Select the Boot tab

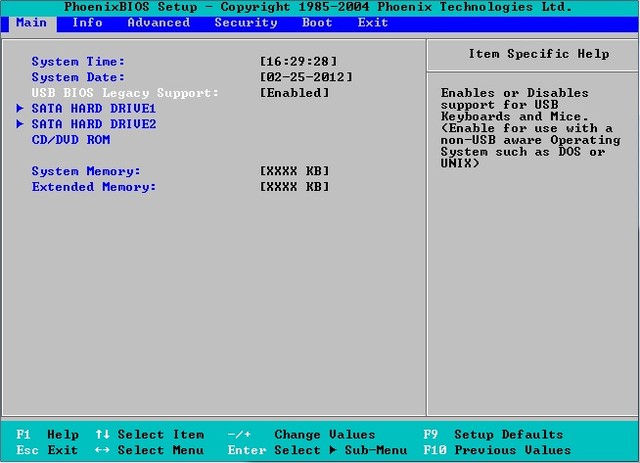(317, 22)
